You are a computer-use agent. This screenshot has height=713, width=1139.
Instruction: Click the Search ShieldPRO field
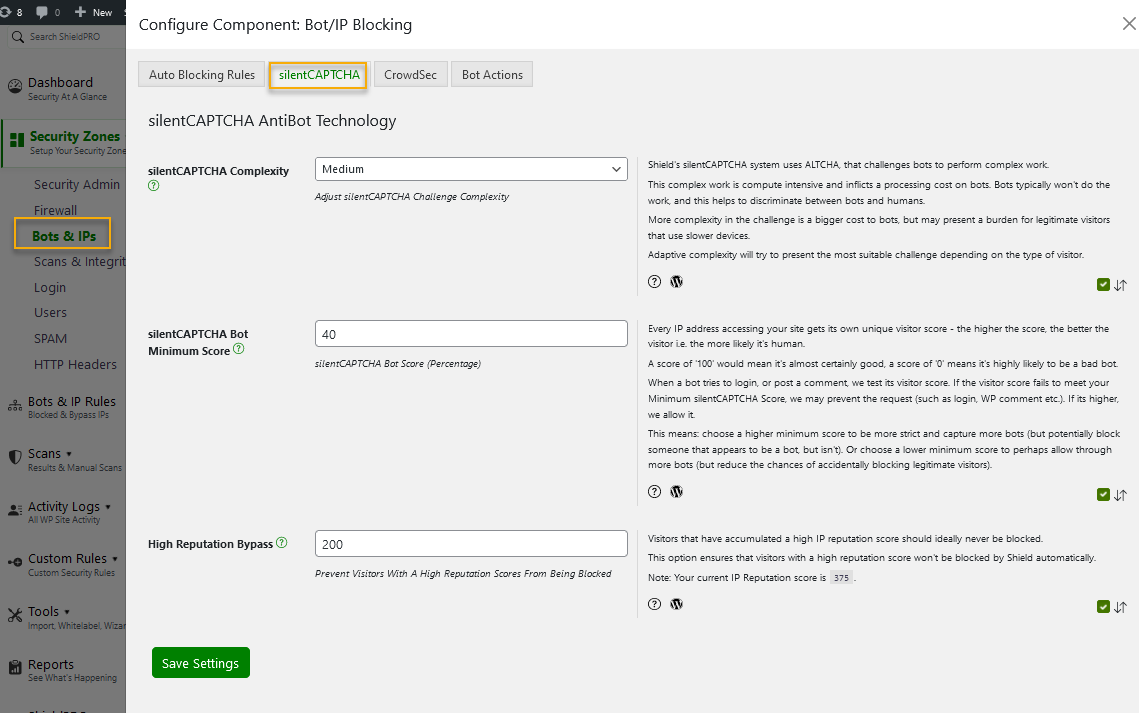(65, 36)
